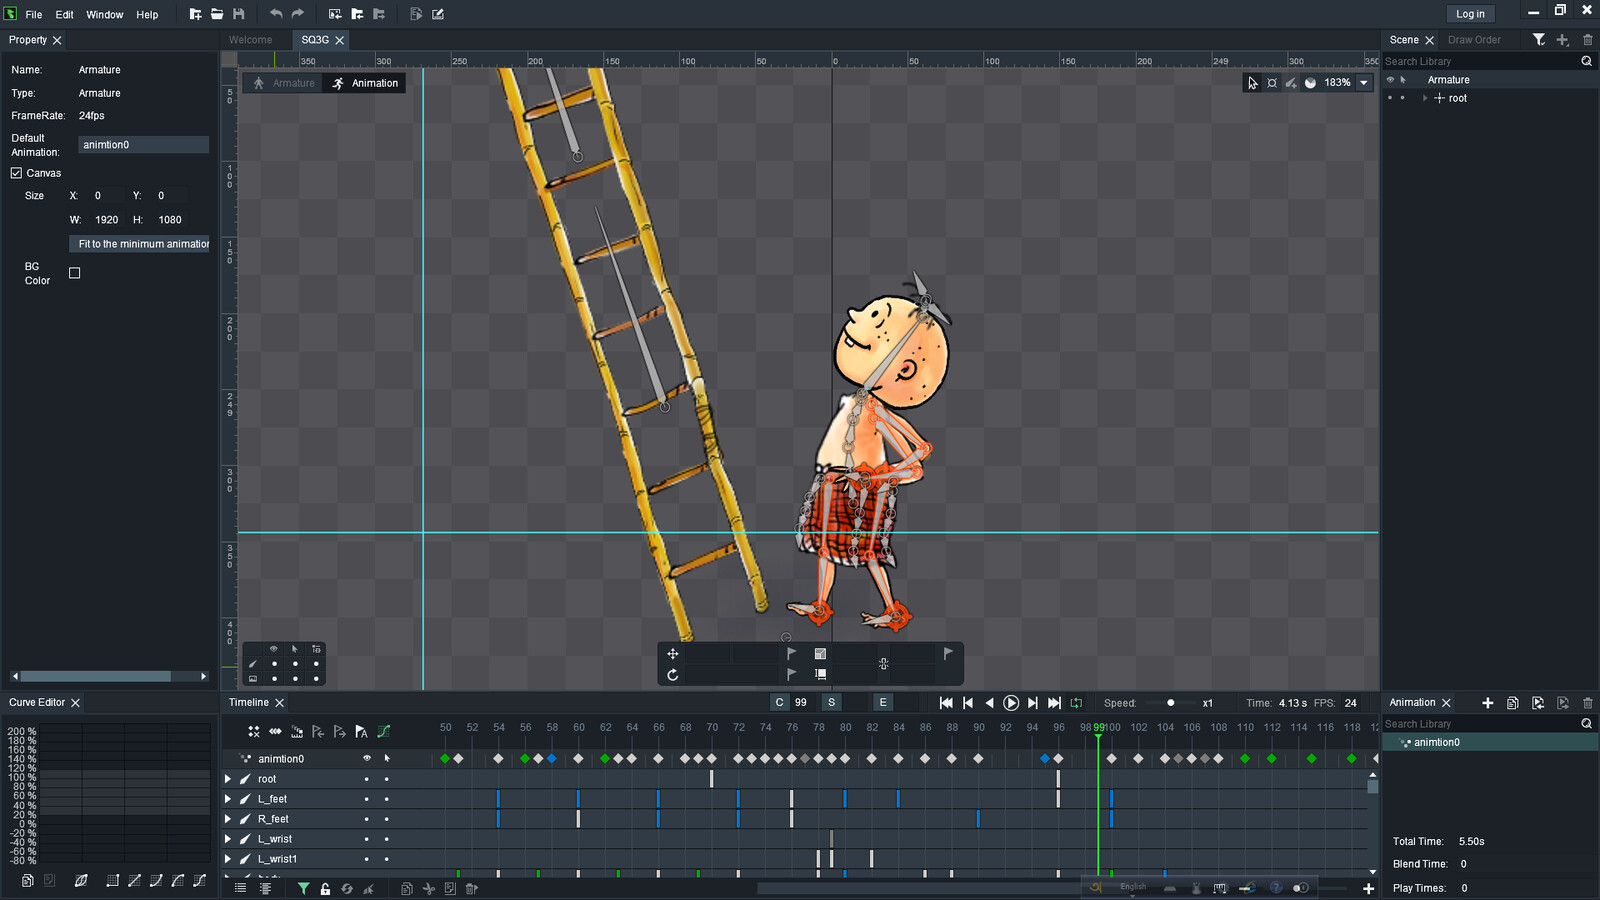Toggle loop playback in the timeline controls
The width and height of the screenshot is (1600, 900).
tap(1076, 703)
